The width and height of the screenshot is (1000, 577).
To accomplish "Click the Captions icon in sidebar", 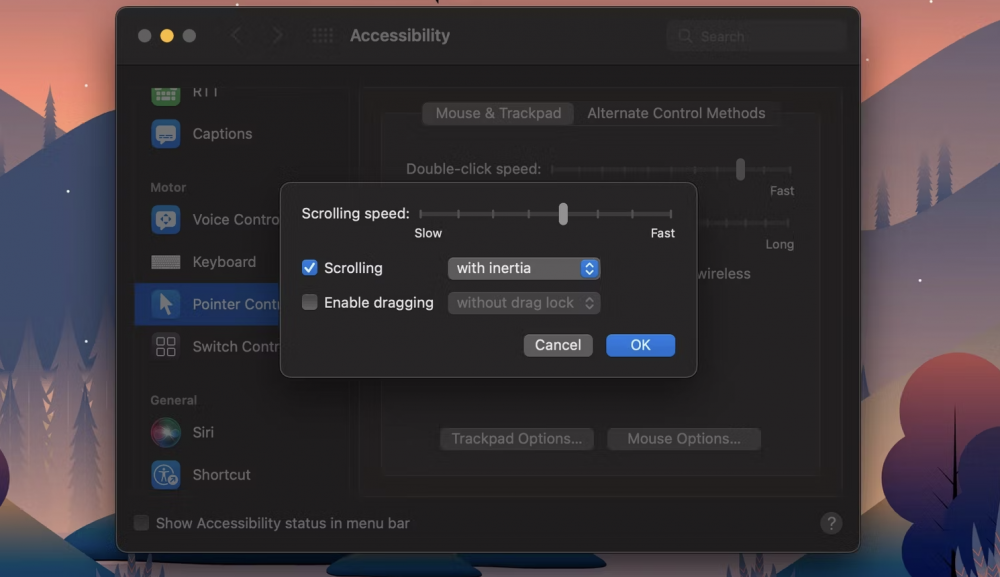I will coord(166,134).
